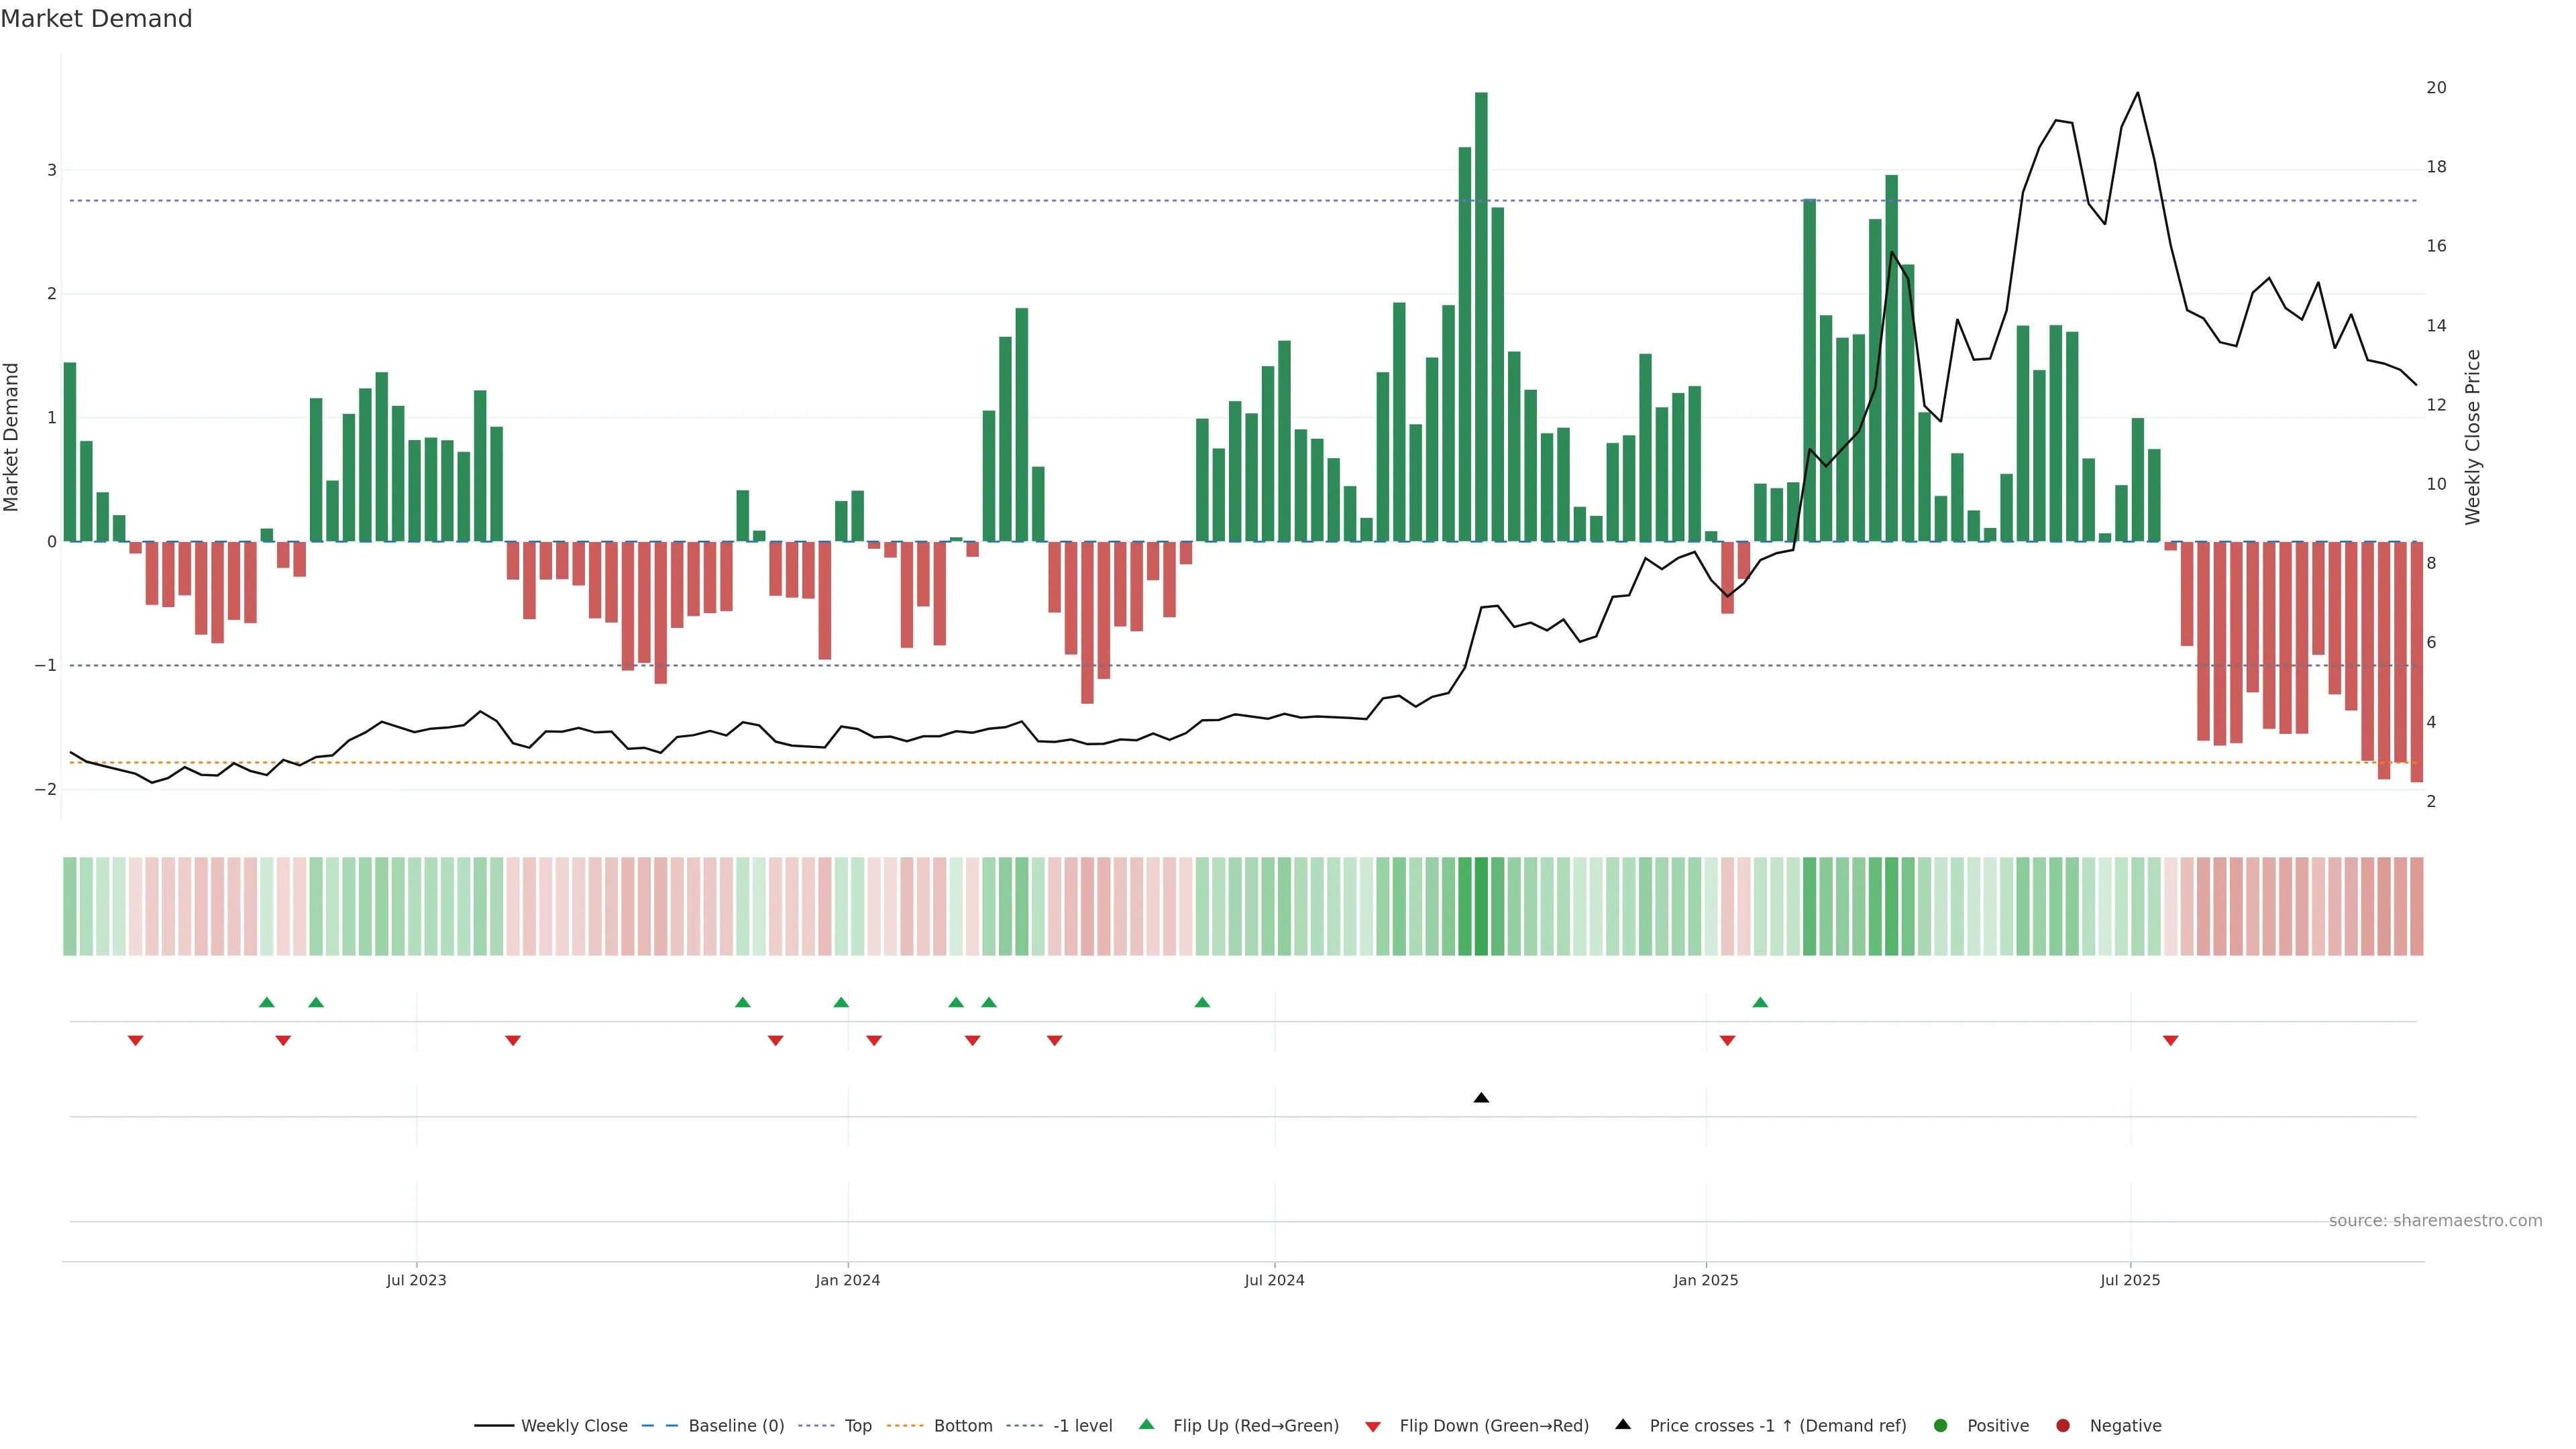Screen dimensions: 2576x1449
Task: Click the Market Demand chart title
Action: point(96,19)
